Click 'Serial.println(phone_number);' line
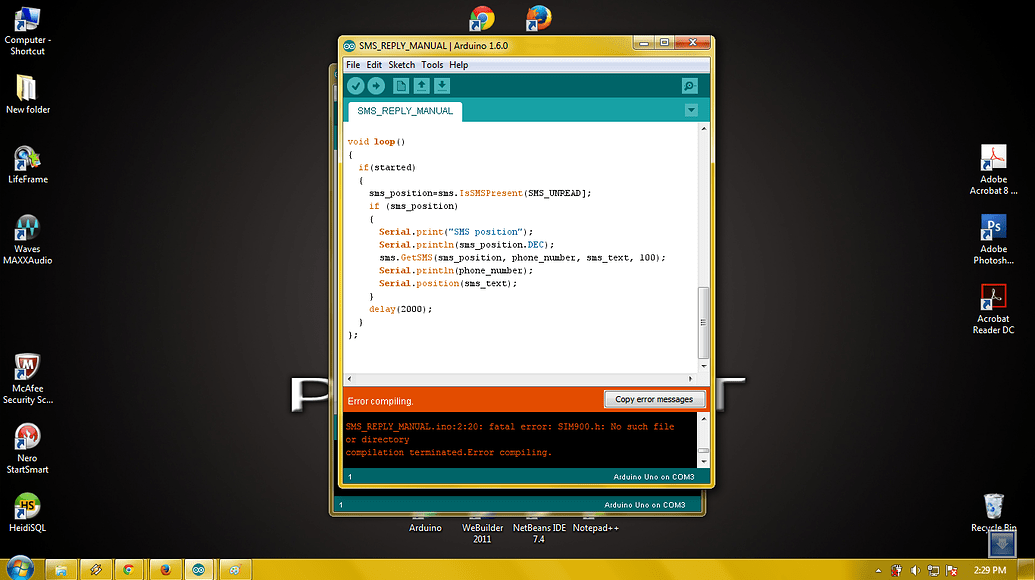This screenshot has height=580, width=1035. click(x=455, y=271)
